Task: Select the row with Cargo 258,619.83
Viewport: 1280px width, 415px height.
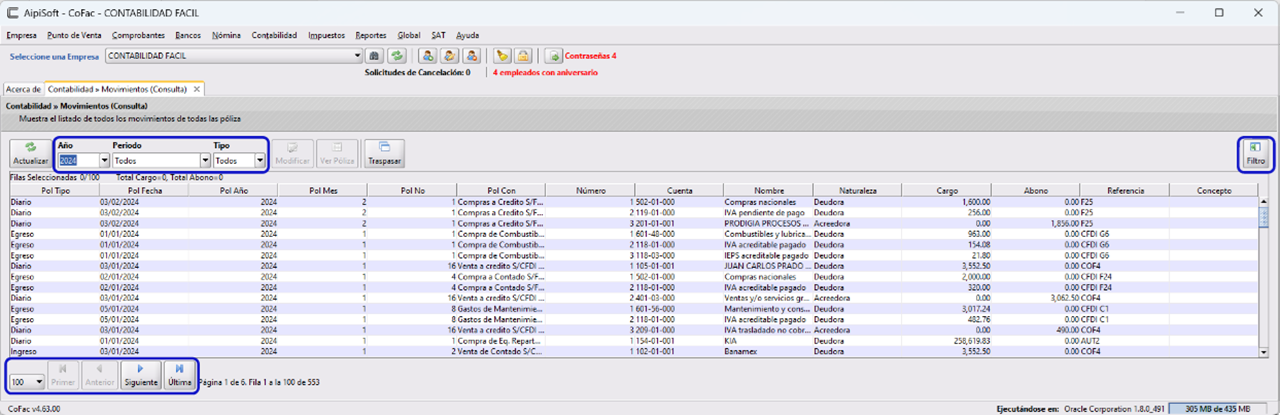Action: pyautogui.click(x=634, y=341)
